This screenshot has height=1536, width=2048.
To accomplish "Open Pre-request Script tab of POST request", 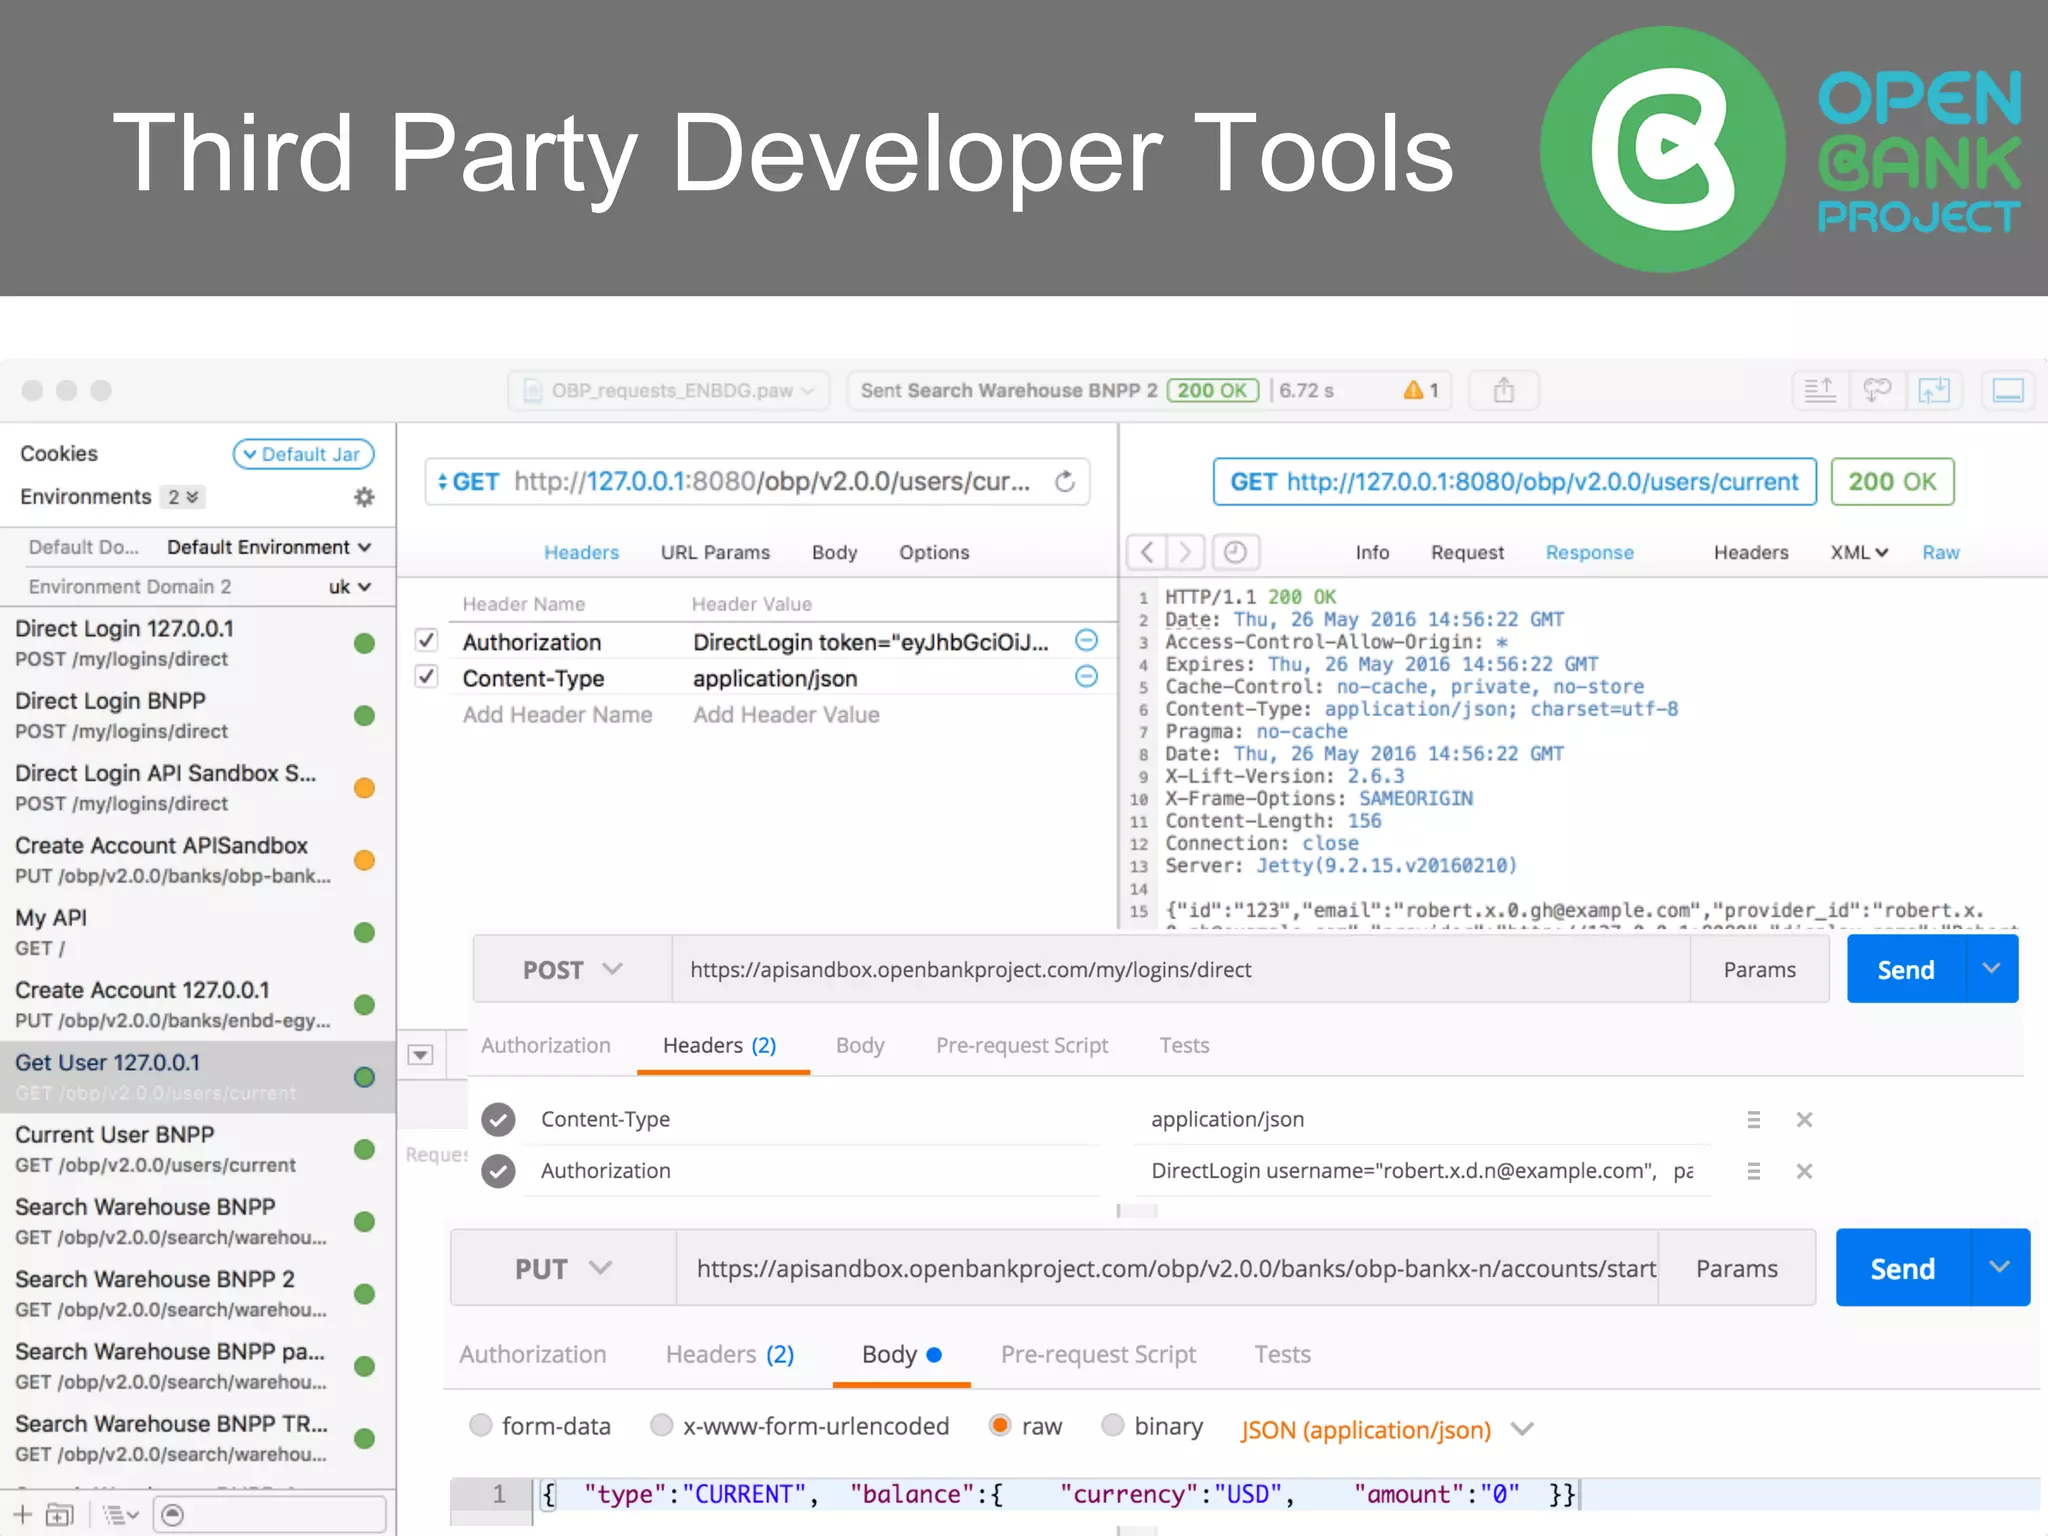I will click(x=1022, y=1045).
